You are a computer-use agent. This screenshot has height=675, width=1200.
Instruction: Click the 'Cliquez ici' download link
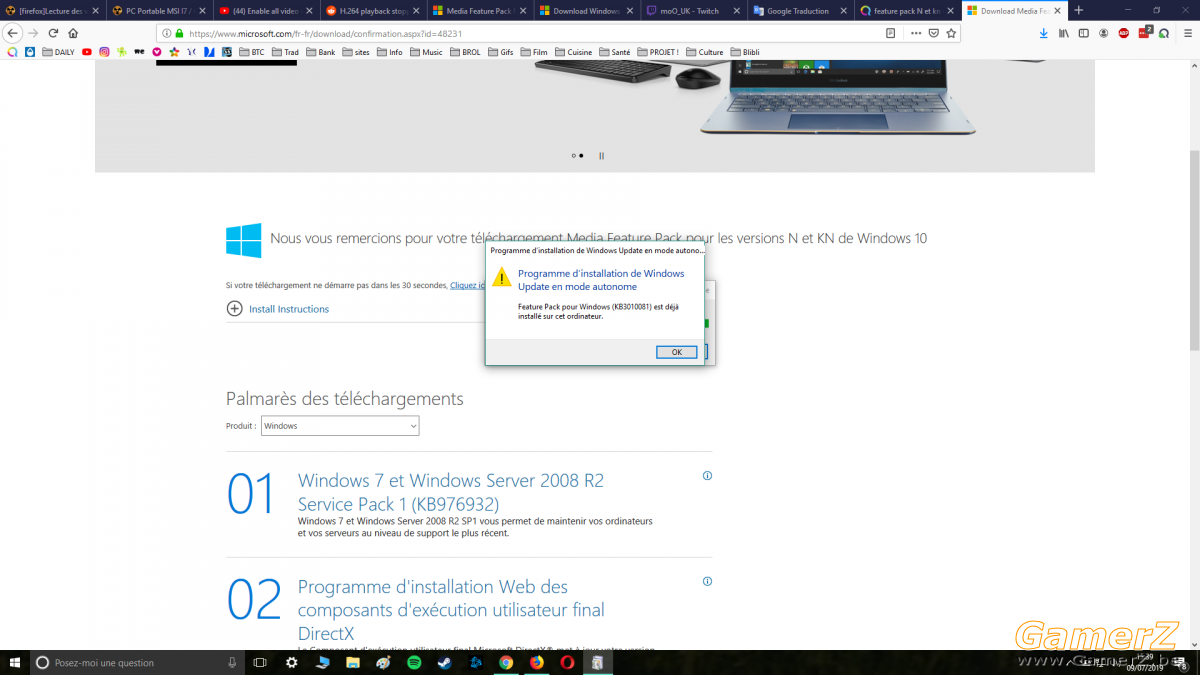coord(467,285)
